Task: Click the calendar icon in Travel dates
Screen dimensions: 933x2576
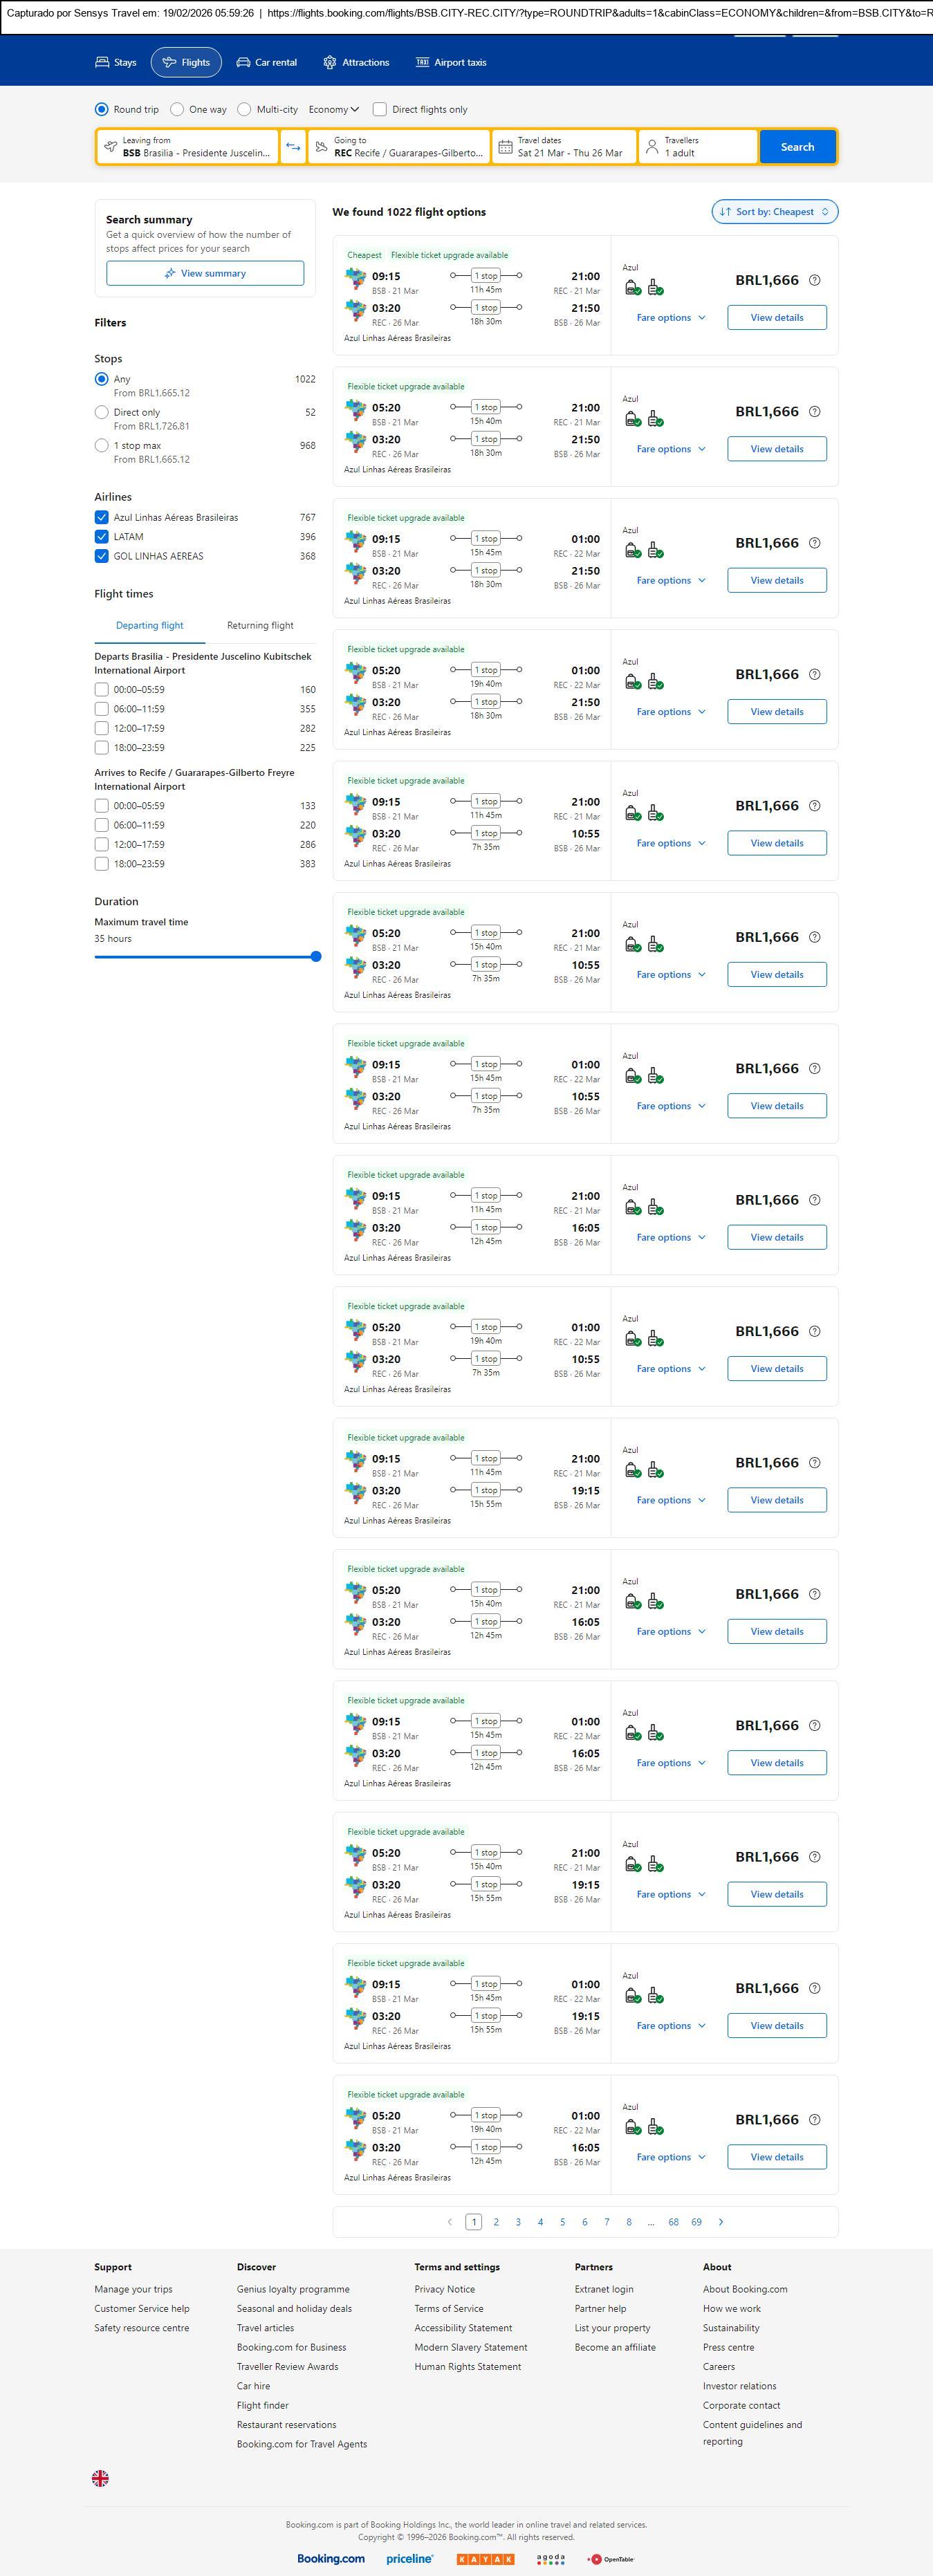Action: tap(506, 147)
